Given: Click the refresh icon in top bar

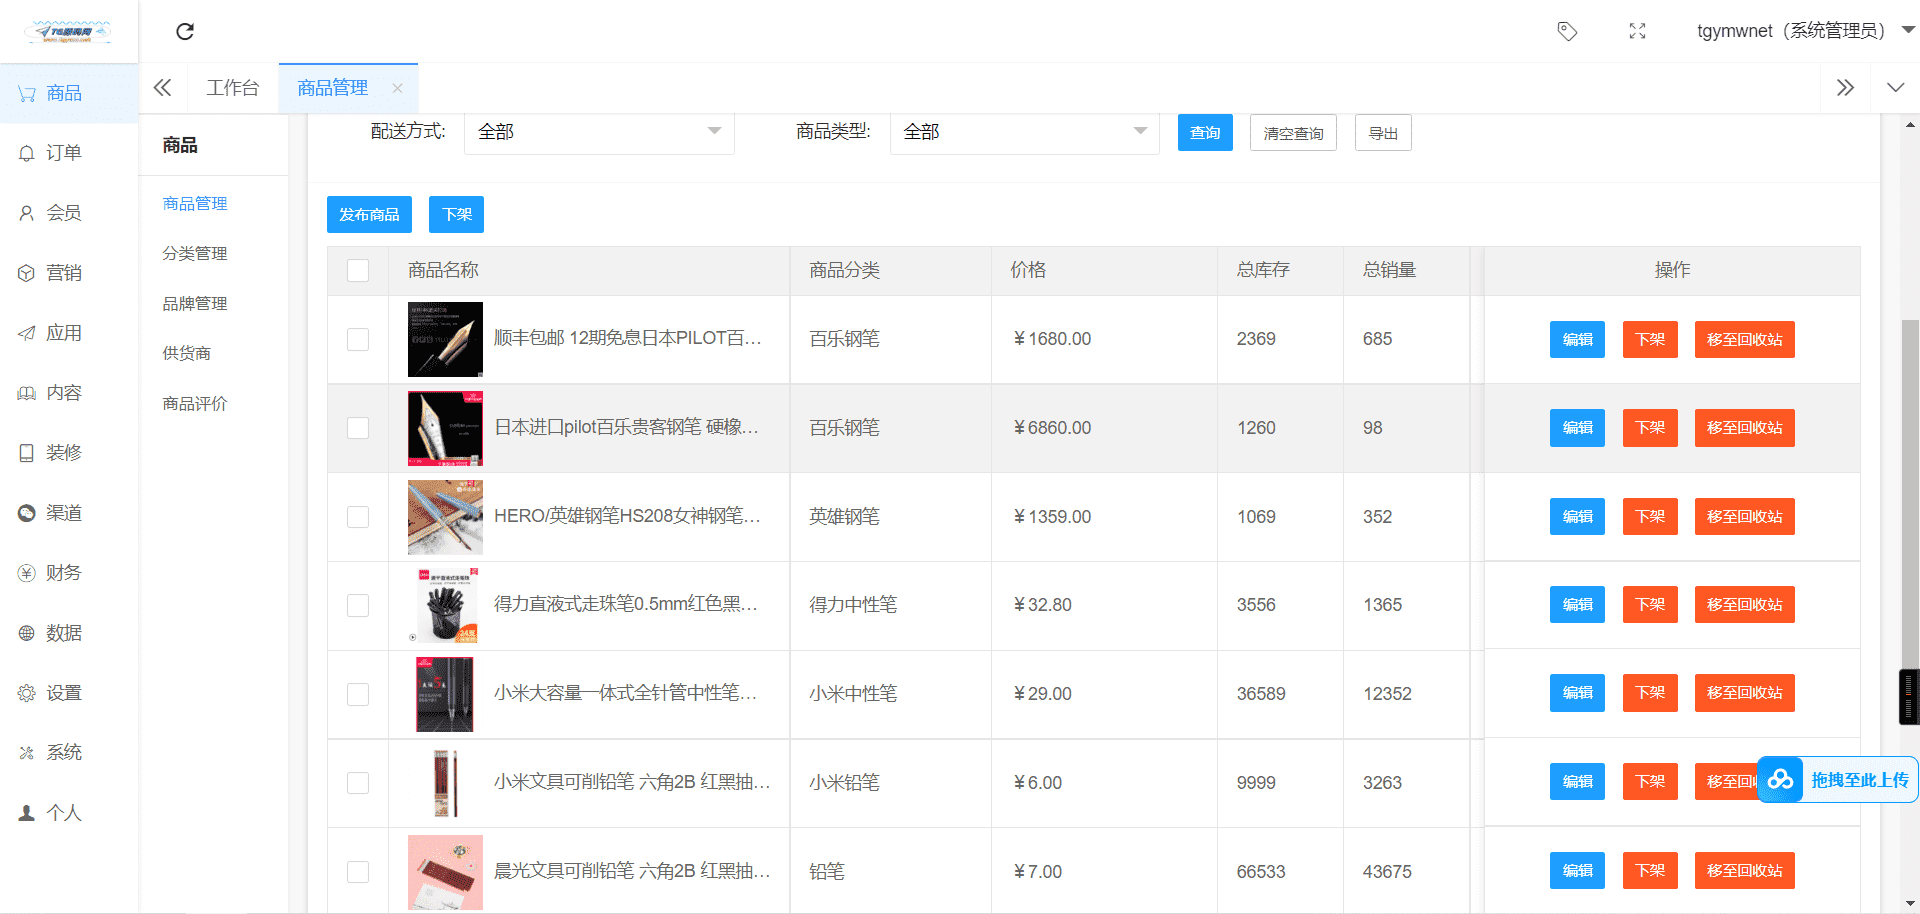Looking at the screenshot, I should [185, 32].
